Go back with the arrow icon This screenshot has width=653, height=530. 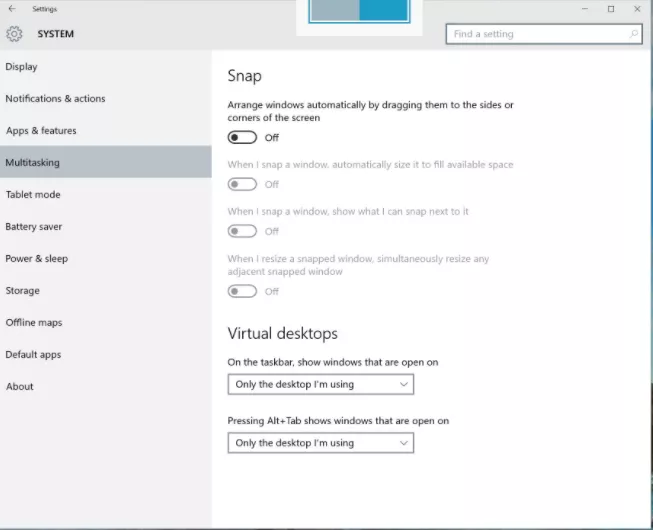point(12,9)
